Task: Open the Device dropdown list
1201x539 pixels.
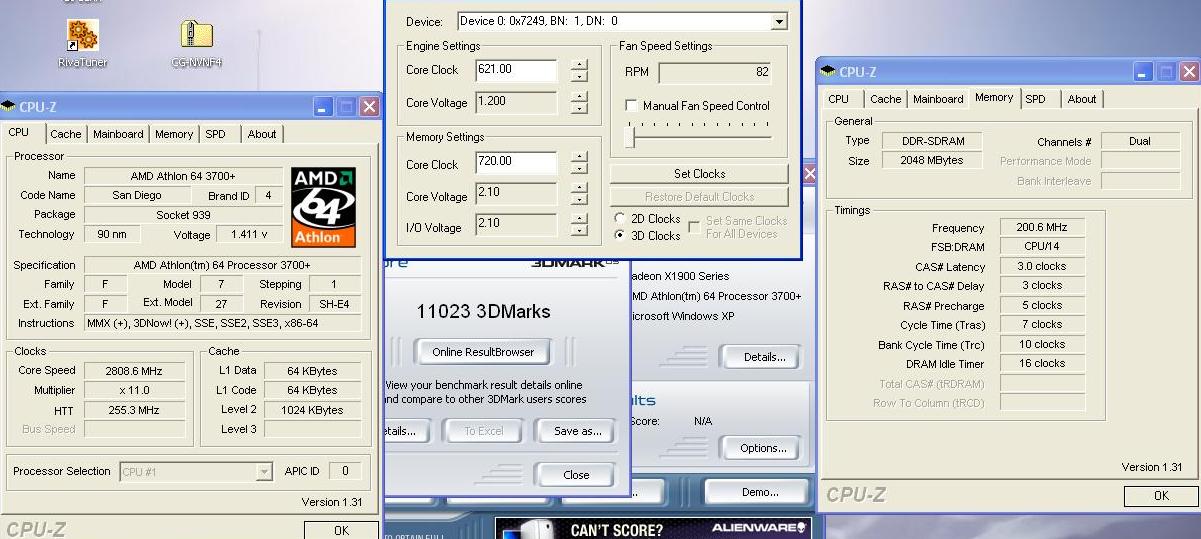Action: 779,21
